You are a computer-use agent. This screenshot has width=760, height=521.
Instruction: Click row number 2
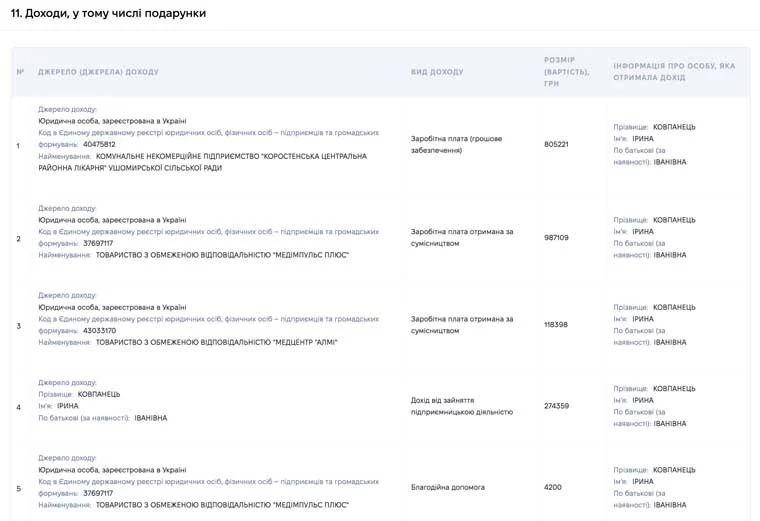point(19,239)
